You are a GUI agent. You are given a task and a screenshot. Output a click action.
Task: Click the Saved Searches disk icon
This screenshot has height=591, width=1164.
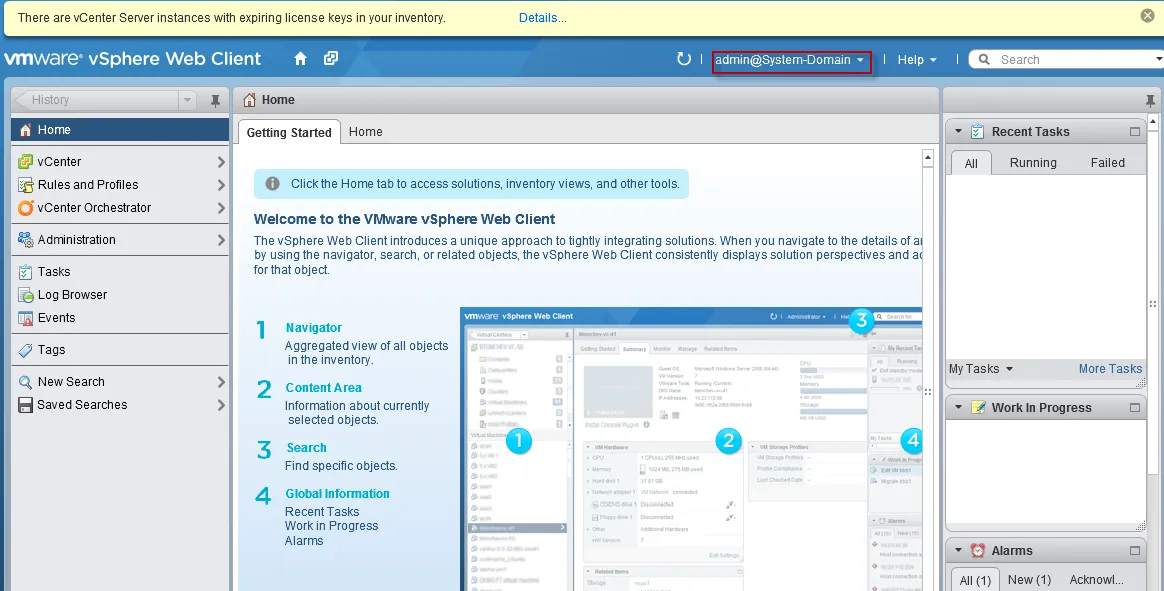[26, 405]
